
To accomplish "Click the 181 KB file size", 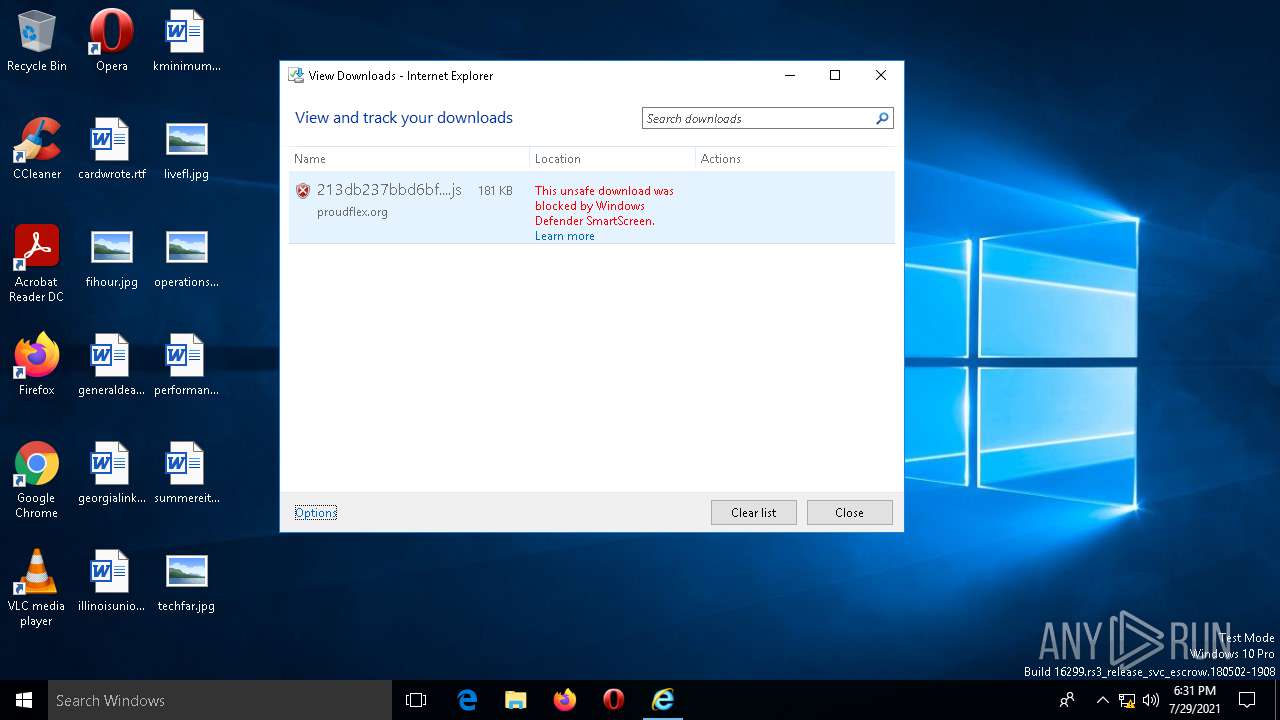I will tap(495, 190).
